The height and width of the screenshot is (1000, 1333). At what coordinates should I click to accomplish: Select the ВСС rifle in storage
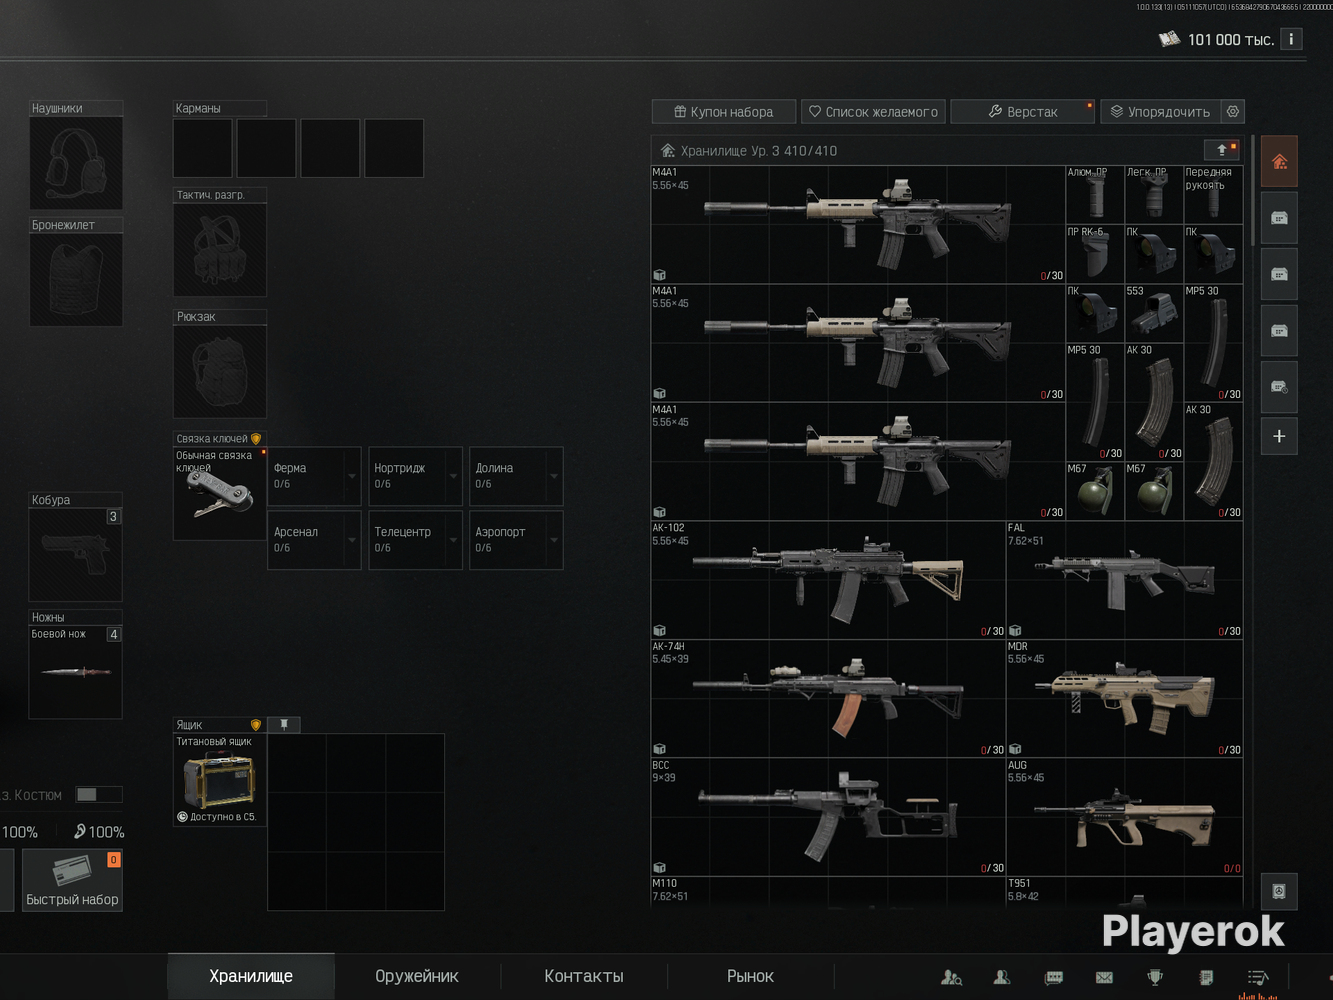tap(829, 817)
